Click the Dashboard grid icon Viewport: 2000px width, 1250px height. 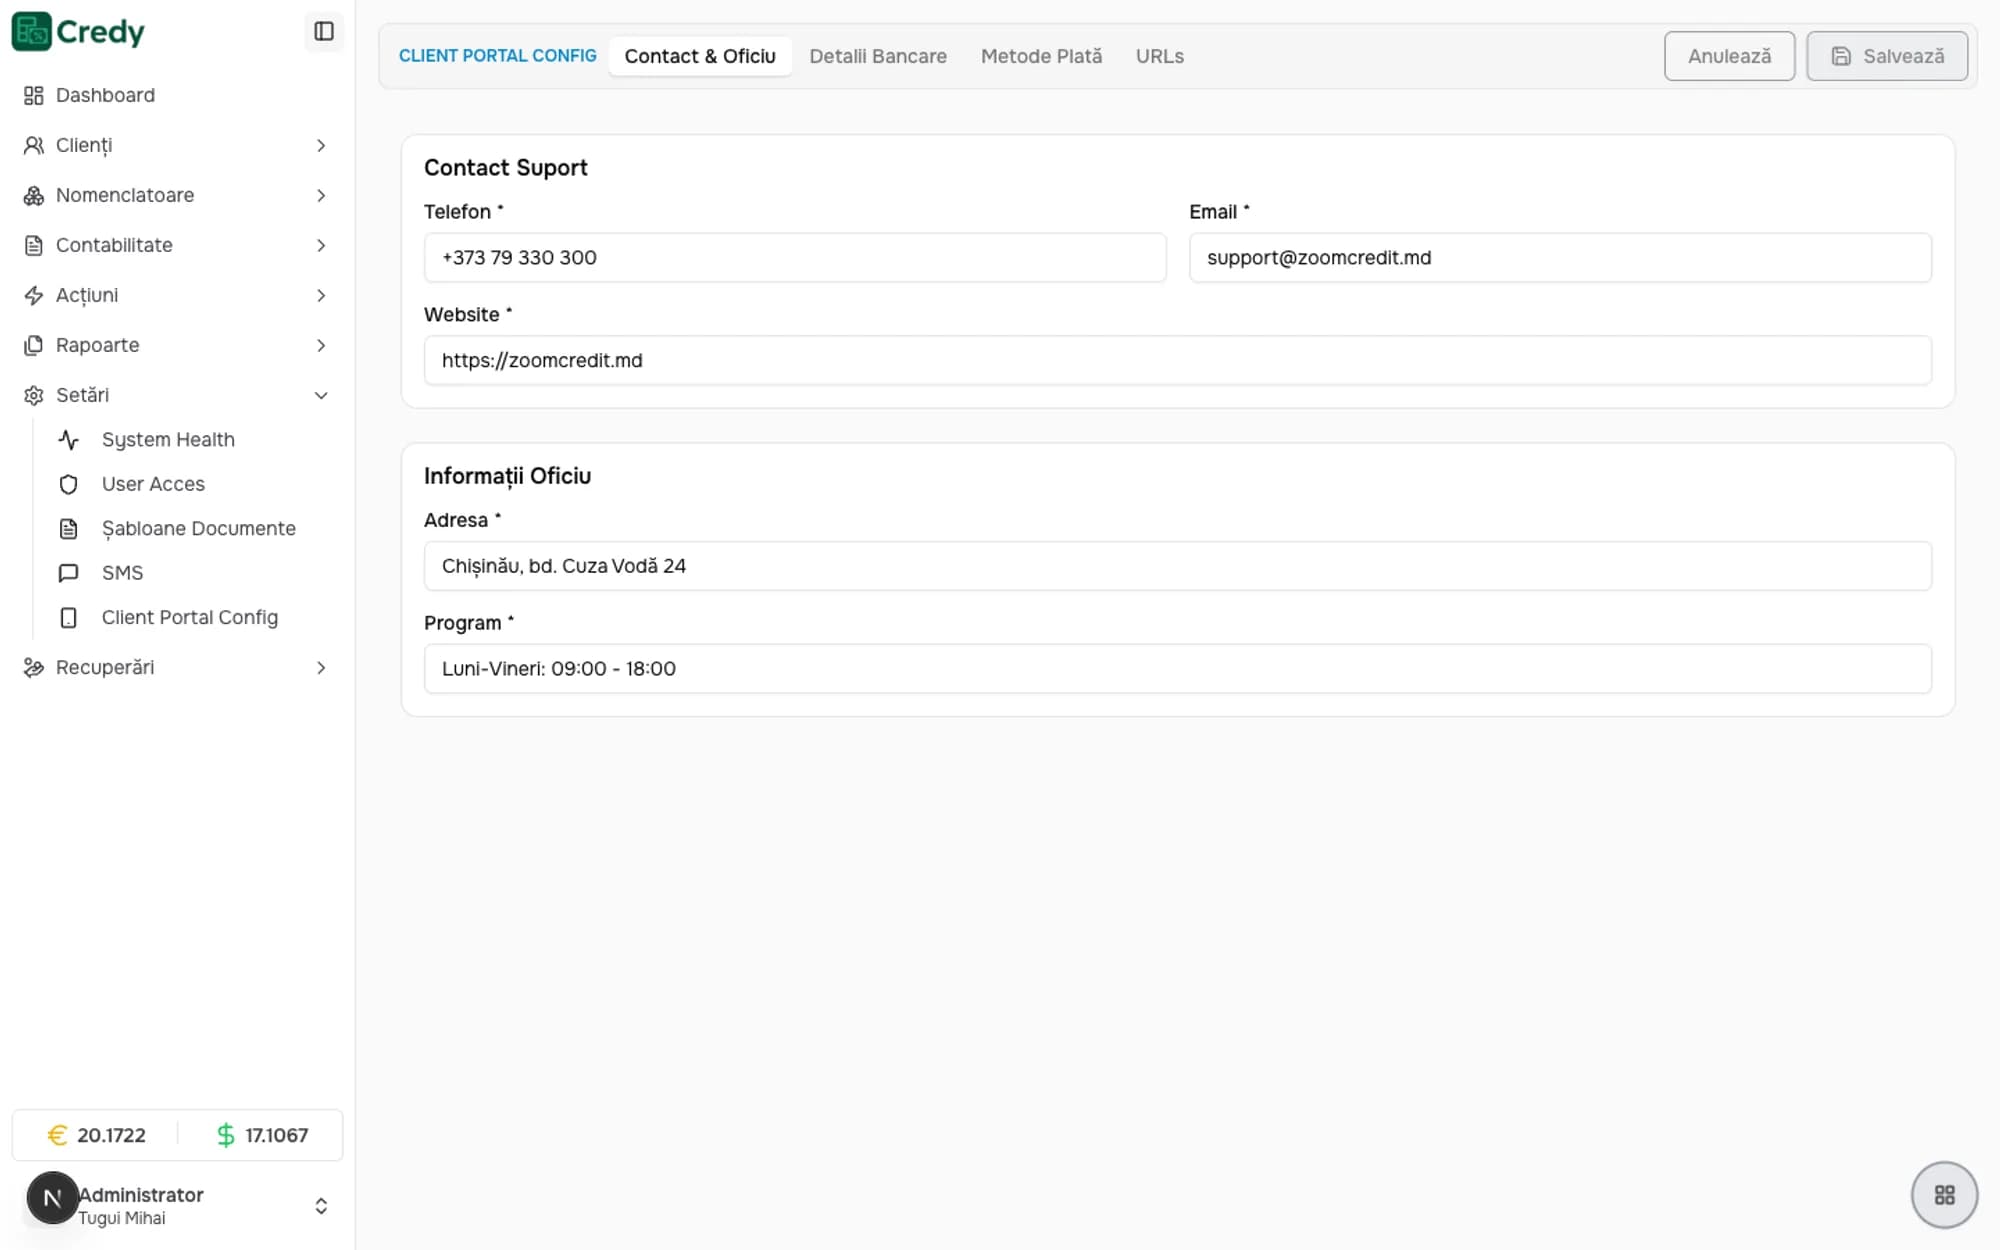[x=34, y=95]
